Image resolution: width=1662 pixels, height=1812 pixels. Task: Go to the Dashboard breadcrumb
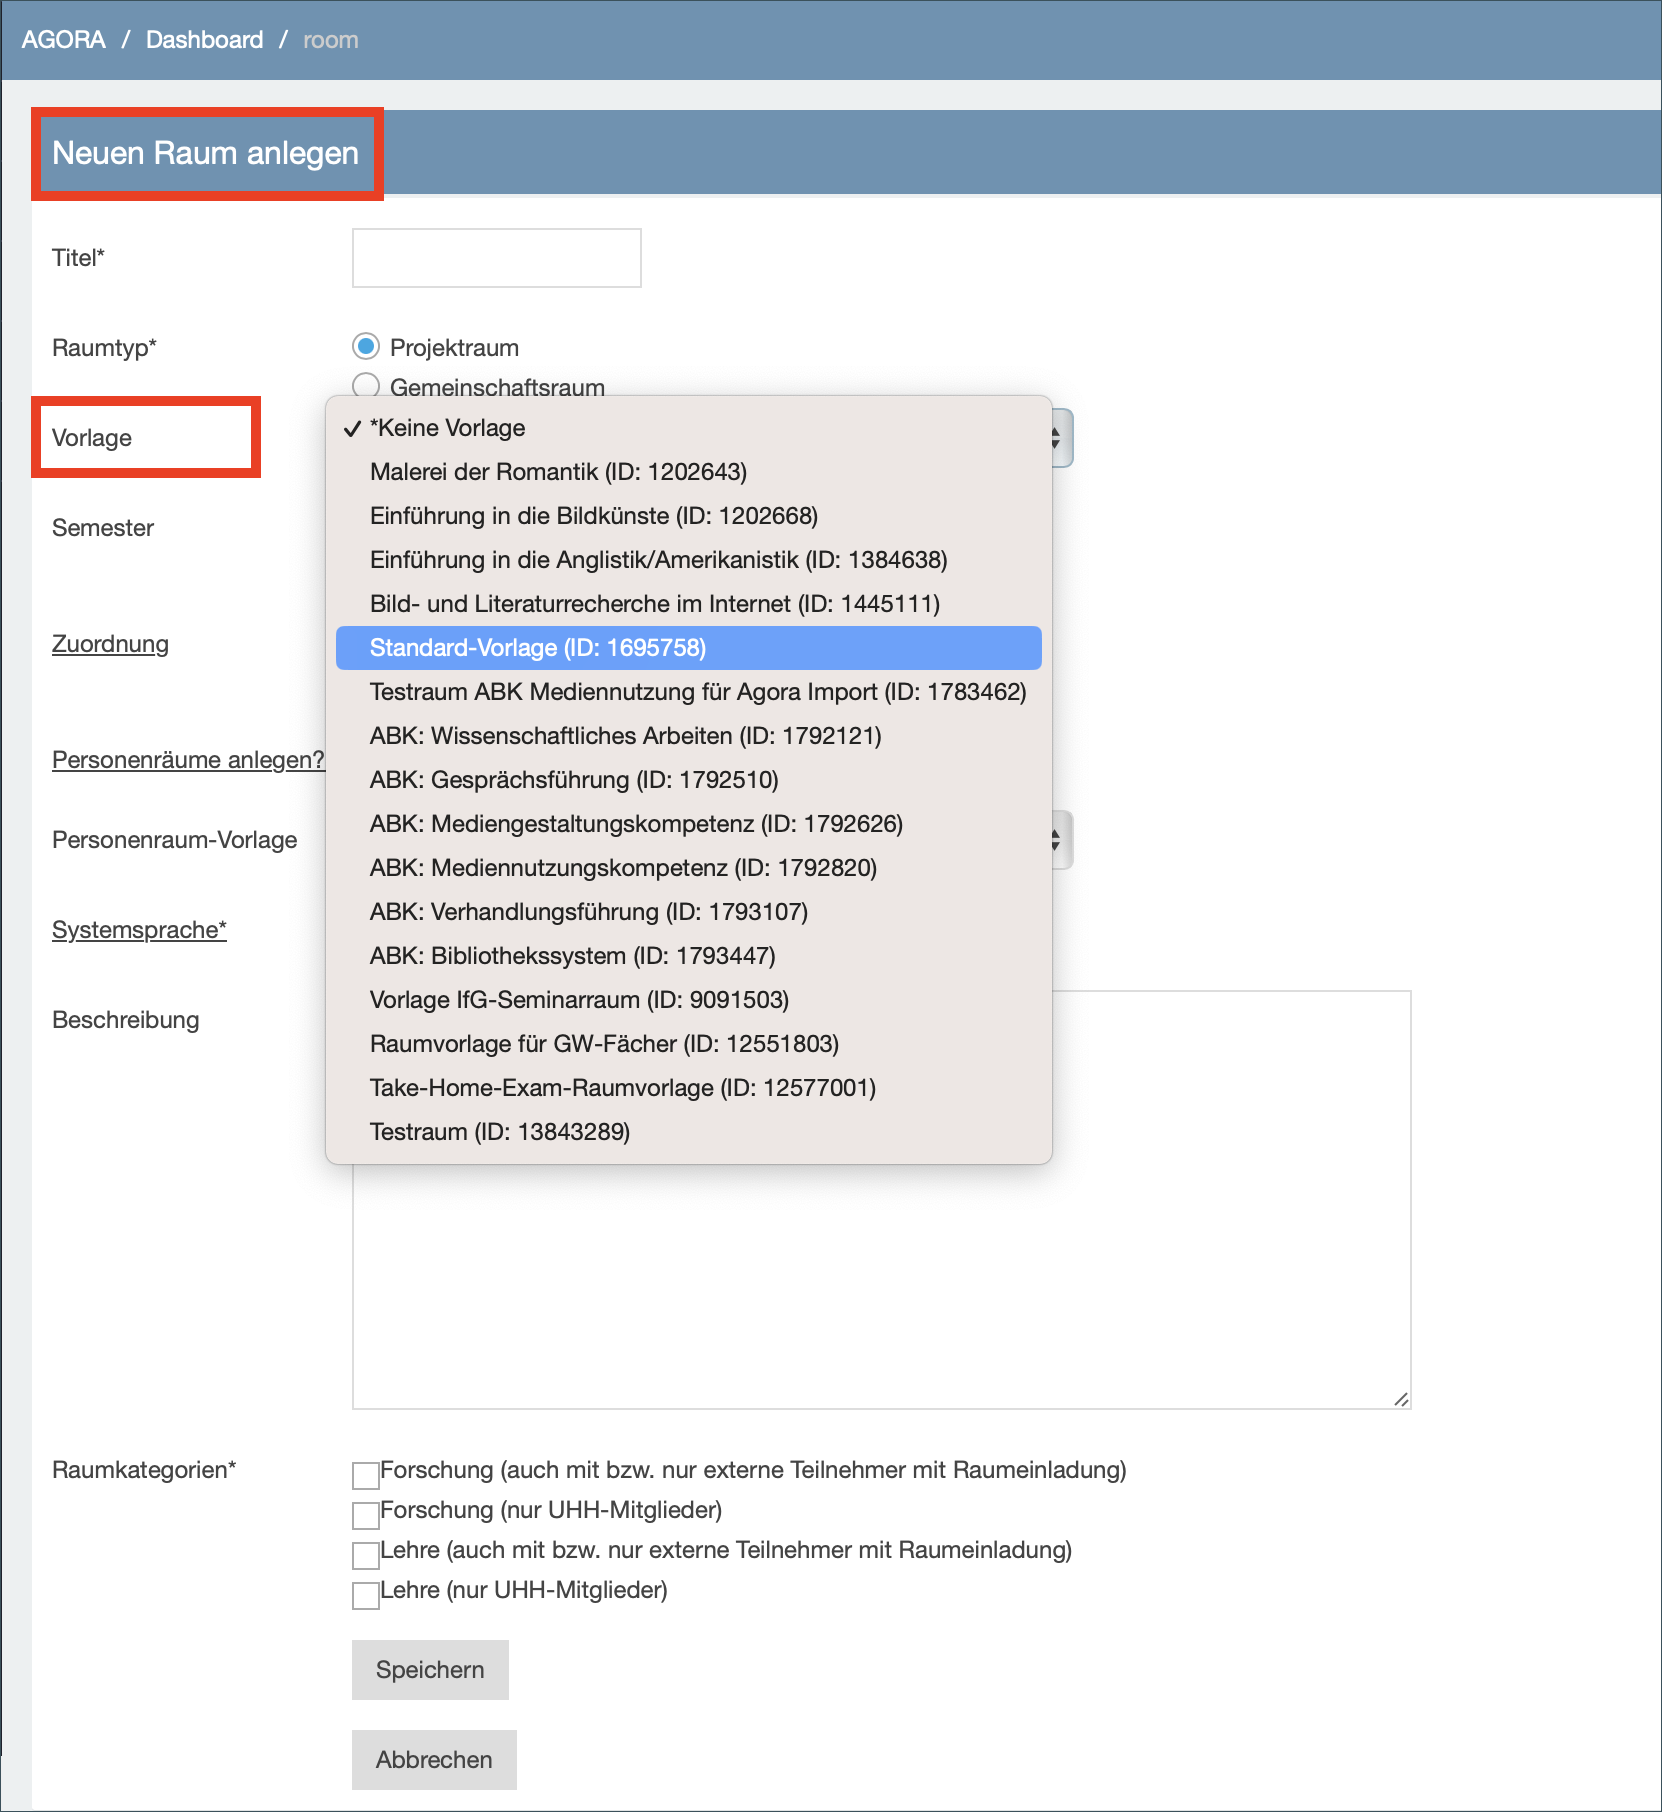coord(204,40)
